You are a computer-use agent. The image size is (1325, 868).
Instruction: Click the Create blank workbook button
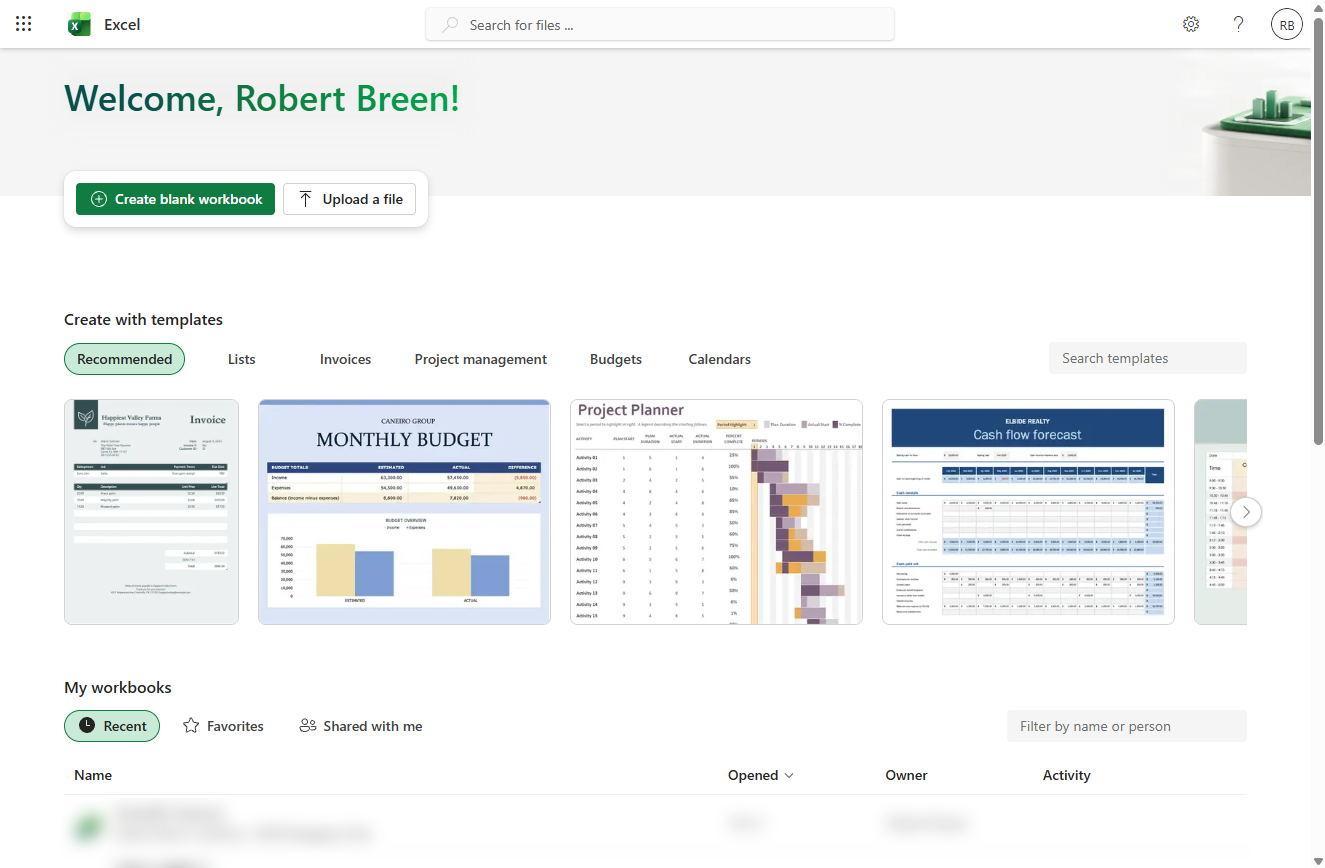[175, 199]
